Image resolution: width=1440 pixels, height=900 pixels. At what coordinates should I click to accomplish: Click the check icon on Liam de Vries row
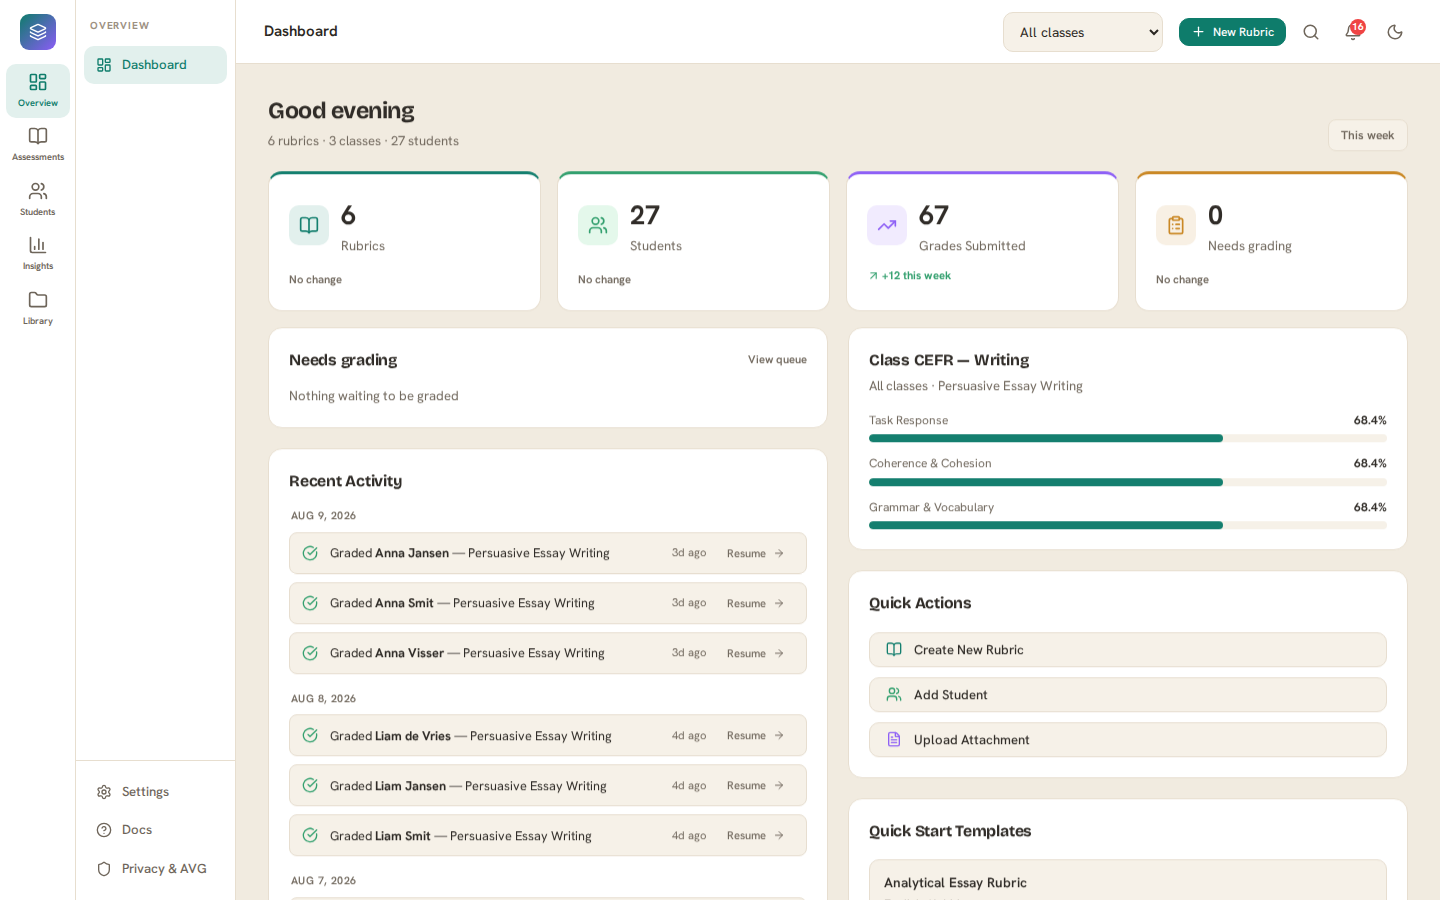coord(310,736)
